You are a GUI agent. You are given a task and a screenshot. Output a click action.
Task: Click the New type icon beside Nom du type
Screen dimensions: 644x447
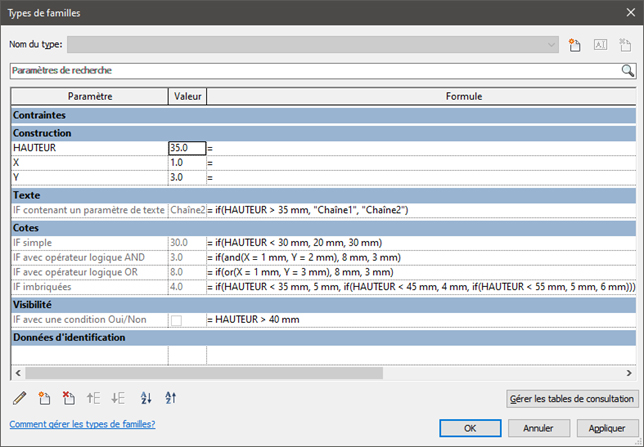pyautogui.click(x=575, y=45)
